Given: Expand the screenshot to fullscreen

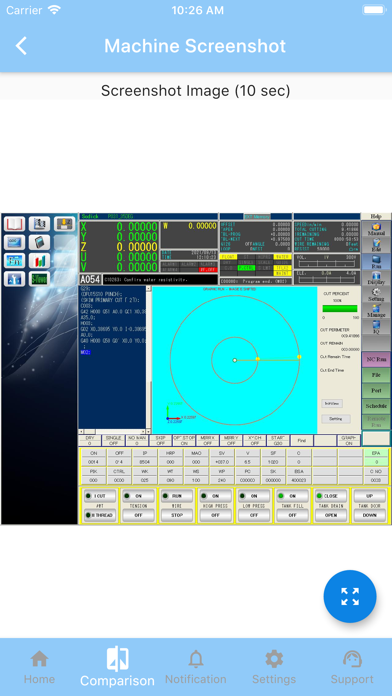Looking at the screenshot, I should click(350, 596).
